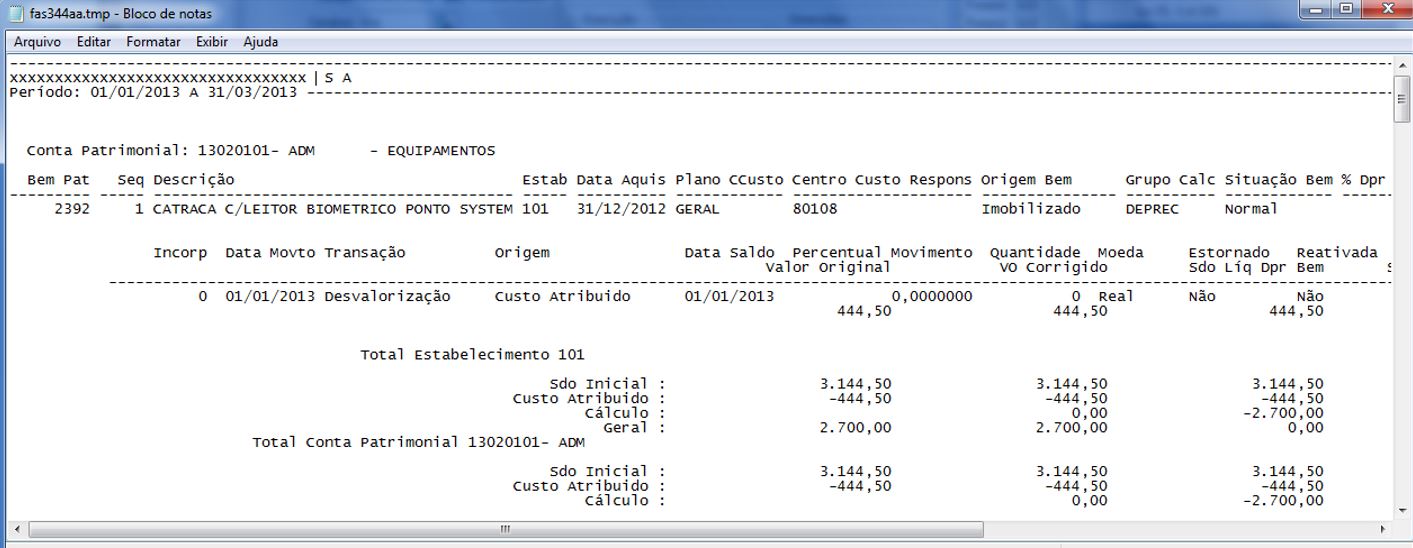Click the 'Percentual Movimento' sub-header
This screenshot has height=548, width=1413.
882,252
